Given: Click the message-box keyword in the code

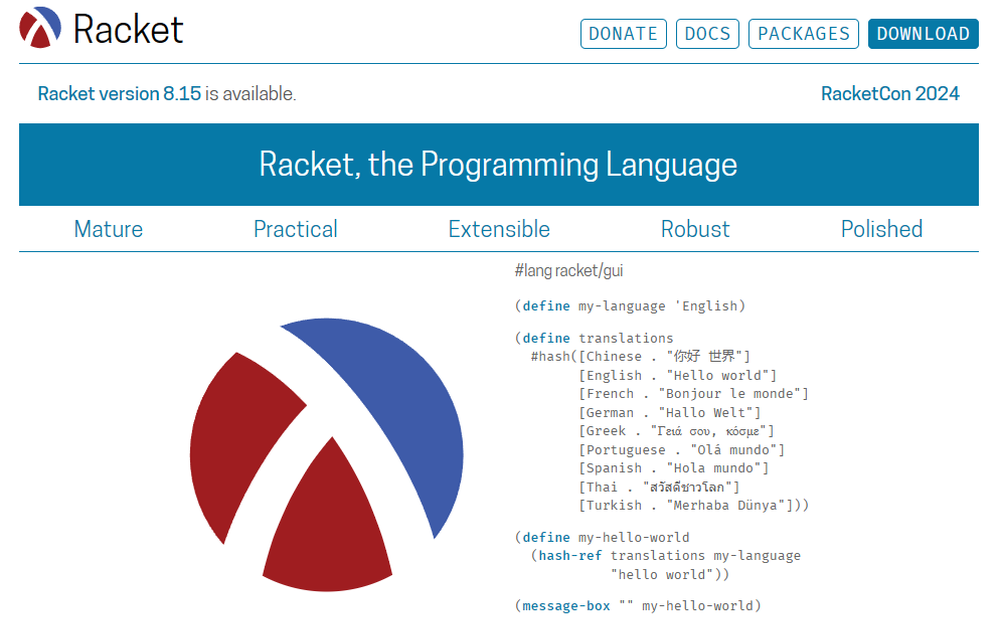Looking at the screenshot, I should click(565, 605).
